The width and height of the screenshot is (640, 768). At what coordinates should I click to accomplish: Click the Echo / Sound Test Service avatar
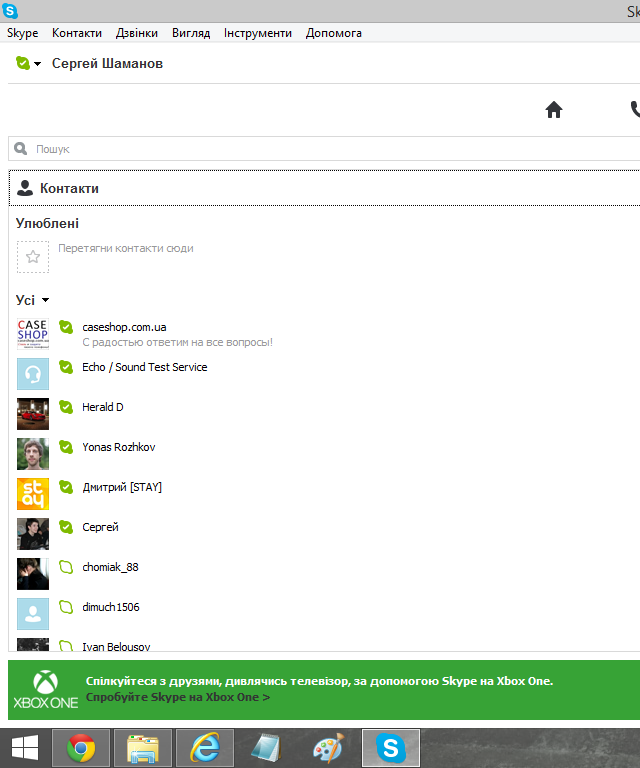[x=33, y=374]
